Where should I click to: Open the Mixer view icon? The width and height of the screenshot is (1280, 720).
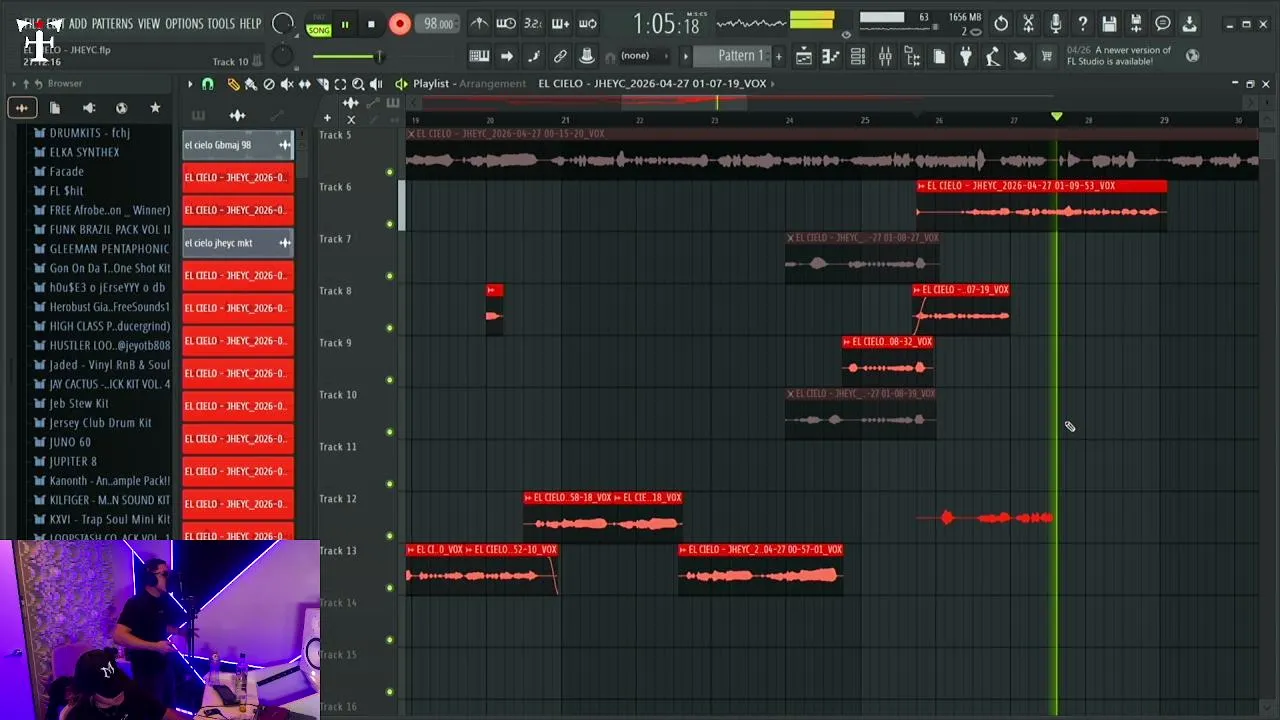885,57
